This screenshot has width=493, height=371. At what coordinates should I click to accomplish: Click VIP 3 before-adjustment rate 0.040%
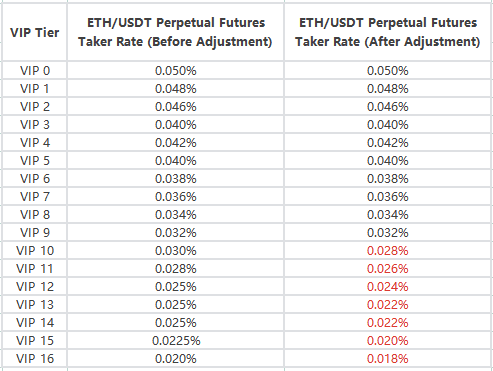[x=175, y=125]
